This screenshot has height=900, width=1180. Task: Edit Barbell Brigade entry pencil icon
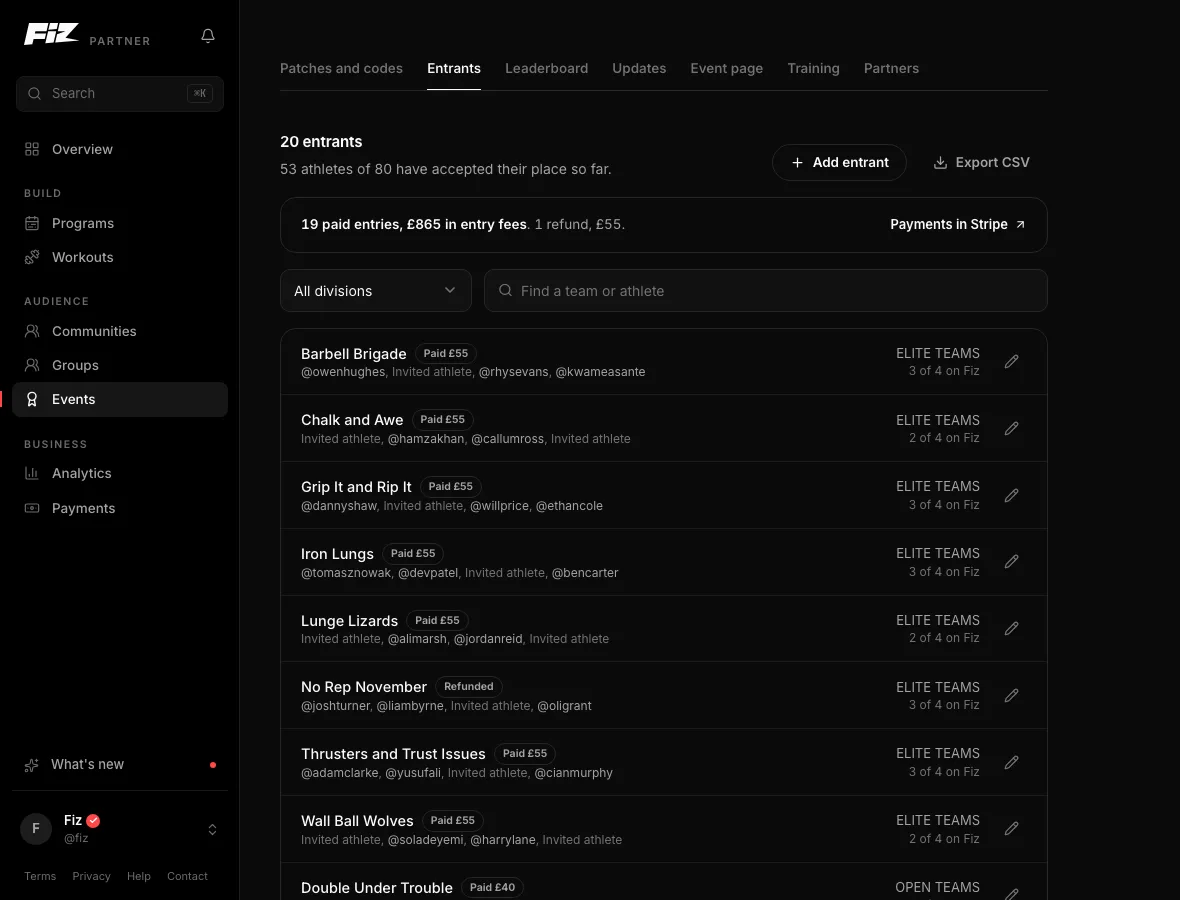click(1011, 361)
